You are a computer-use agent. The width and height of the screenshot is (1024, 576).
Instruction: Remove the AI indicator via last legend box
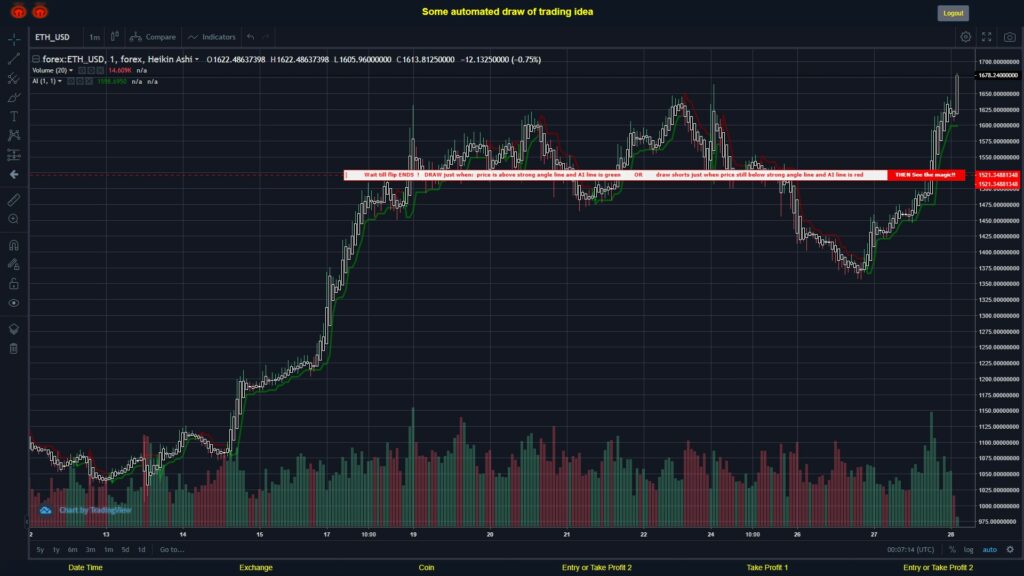click(89, 82)
